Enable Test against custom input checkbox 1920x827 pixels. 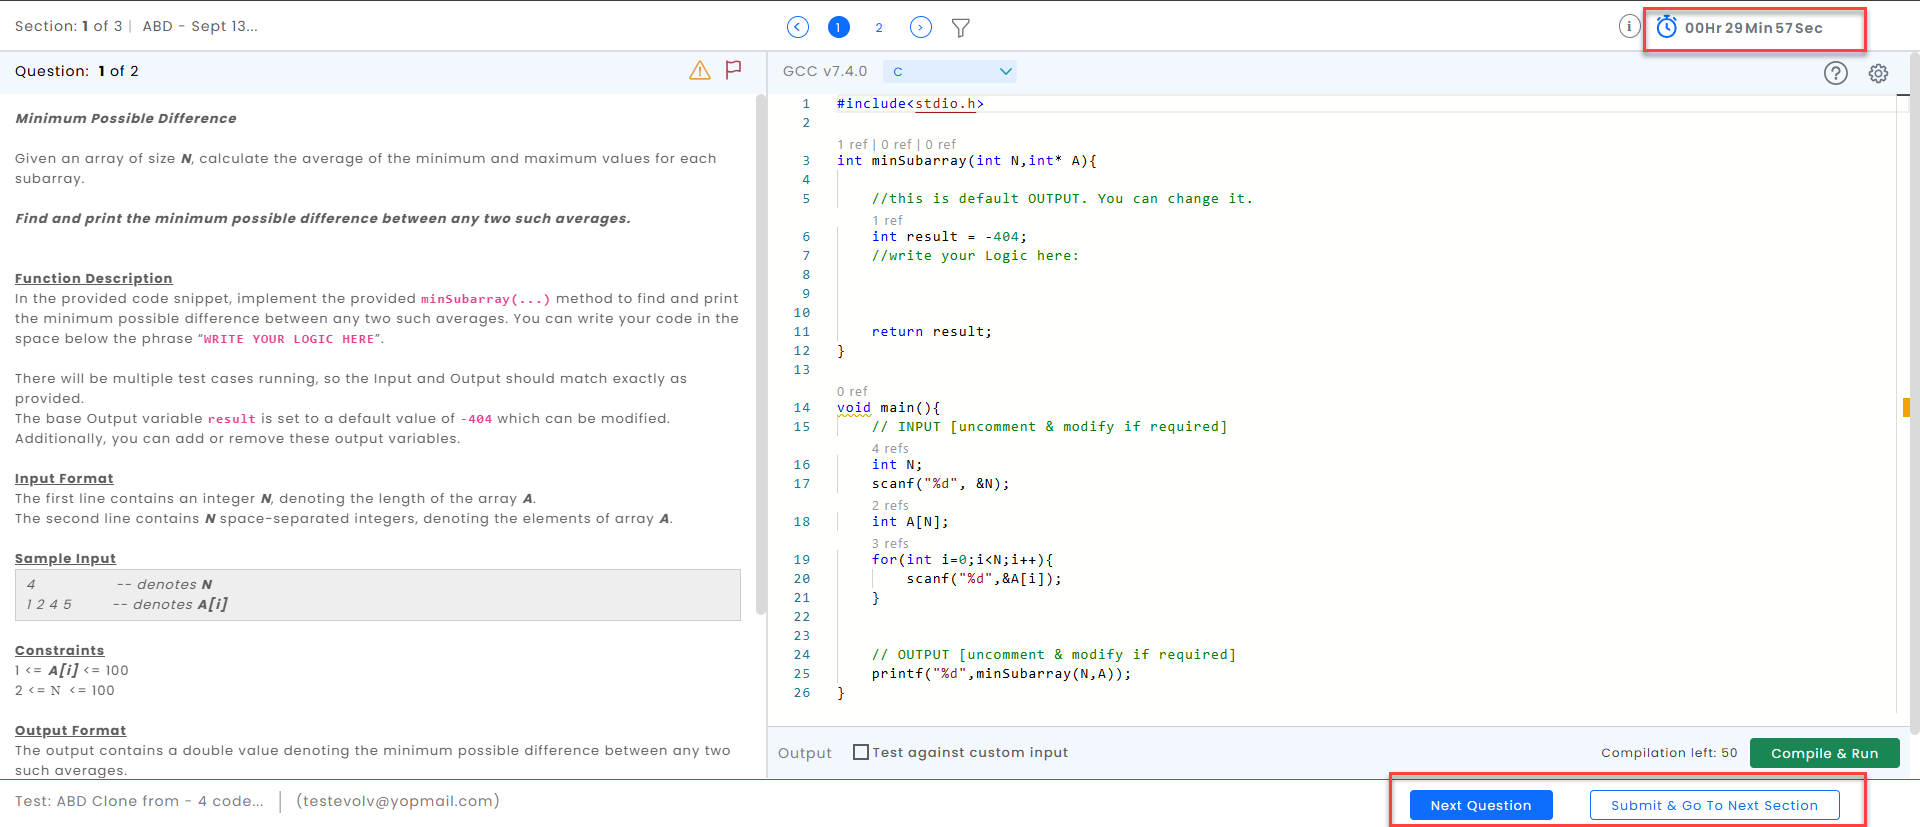click(x=860, y=752)
